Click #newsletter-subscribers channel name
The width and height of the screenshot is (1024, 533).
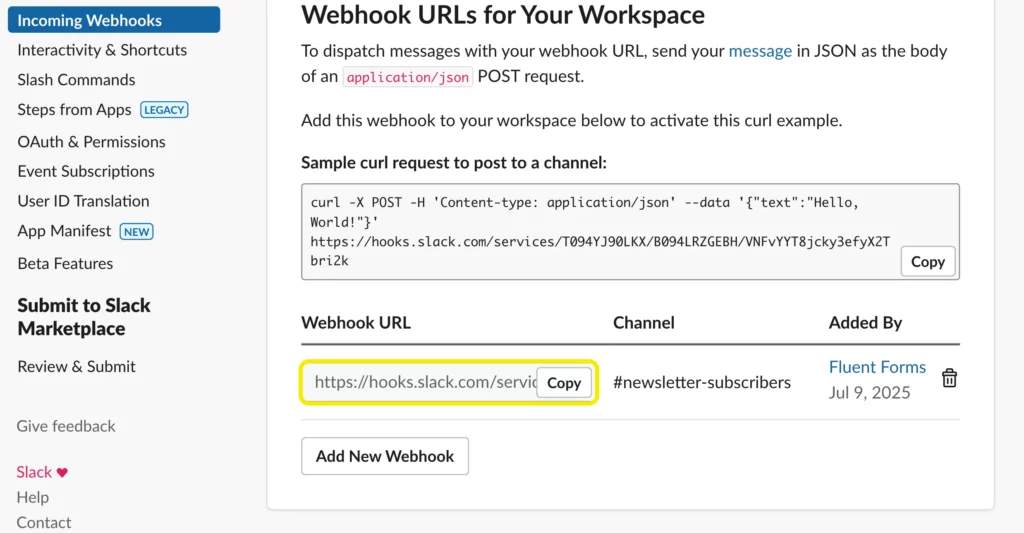point(702,382)
